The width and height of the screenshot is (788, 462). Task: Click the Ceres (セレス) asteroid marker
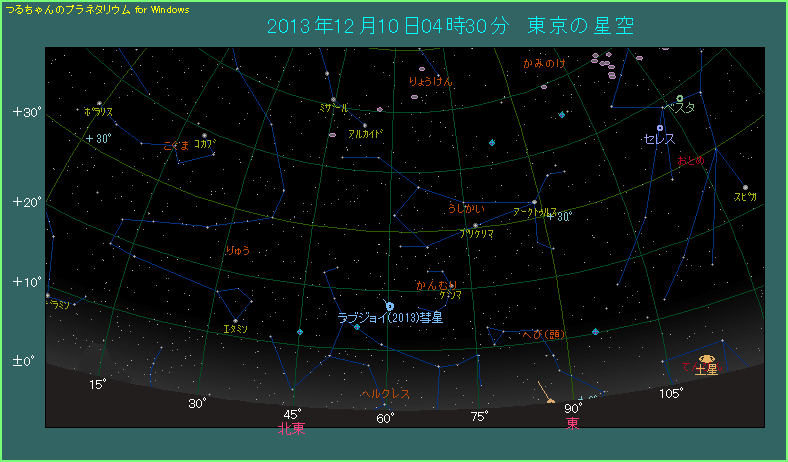[660, 127]
